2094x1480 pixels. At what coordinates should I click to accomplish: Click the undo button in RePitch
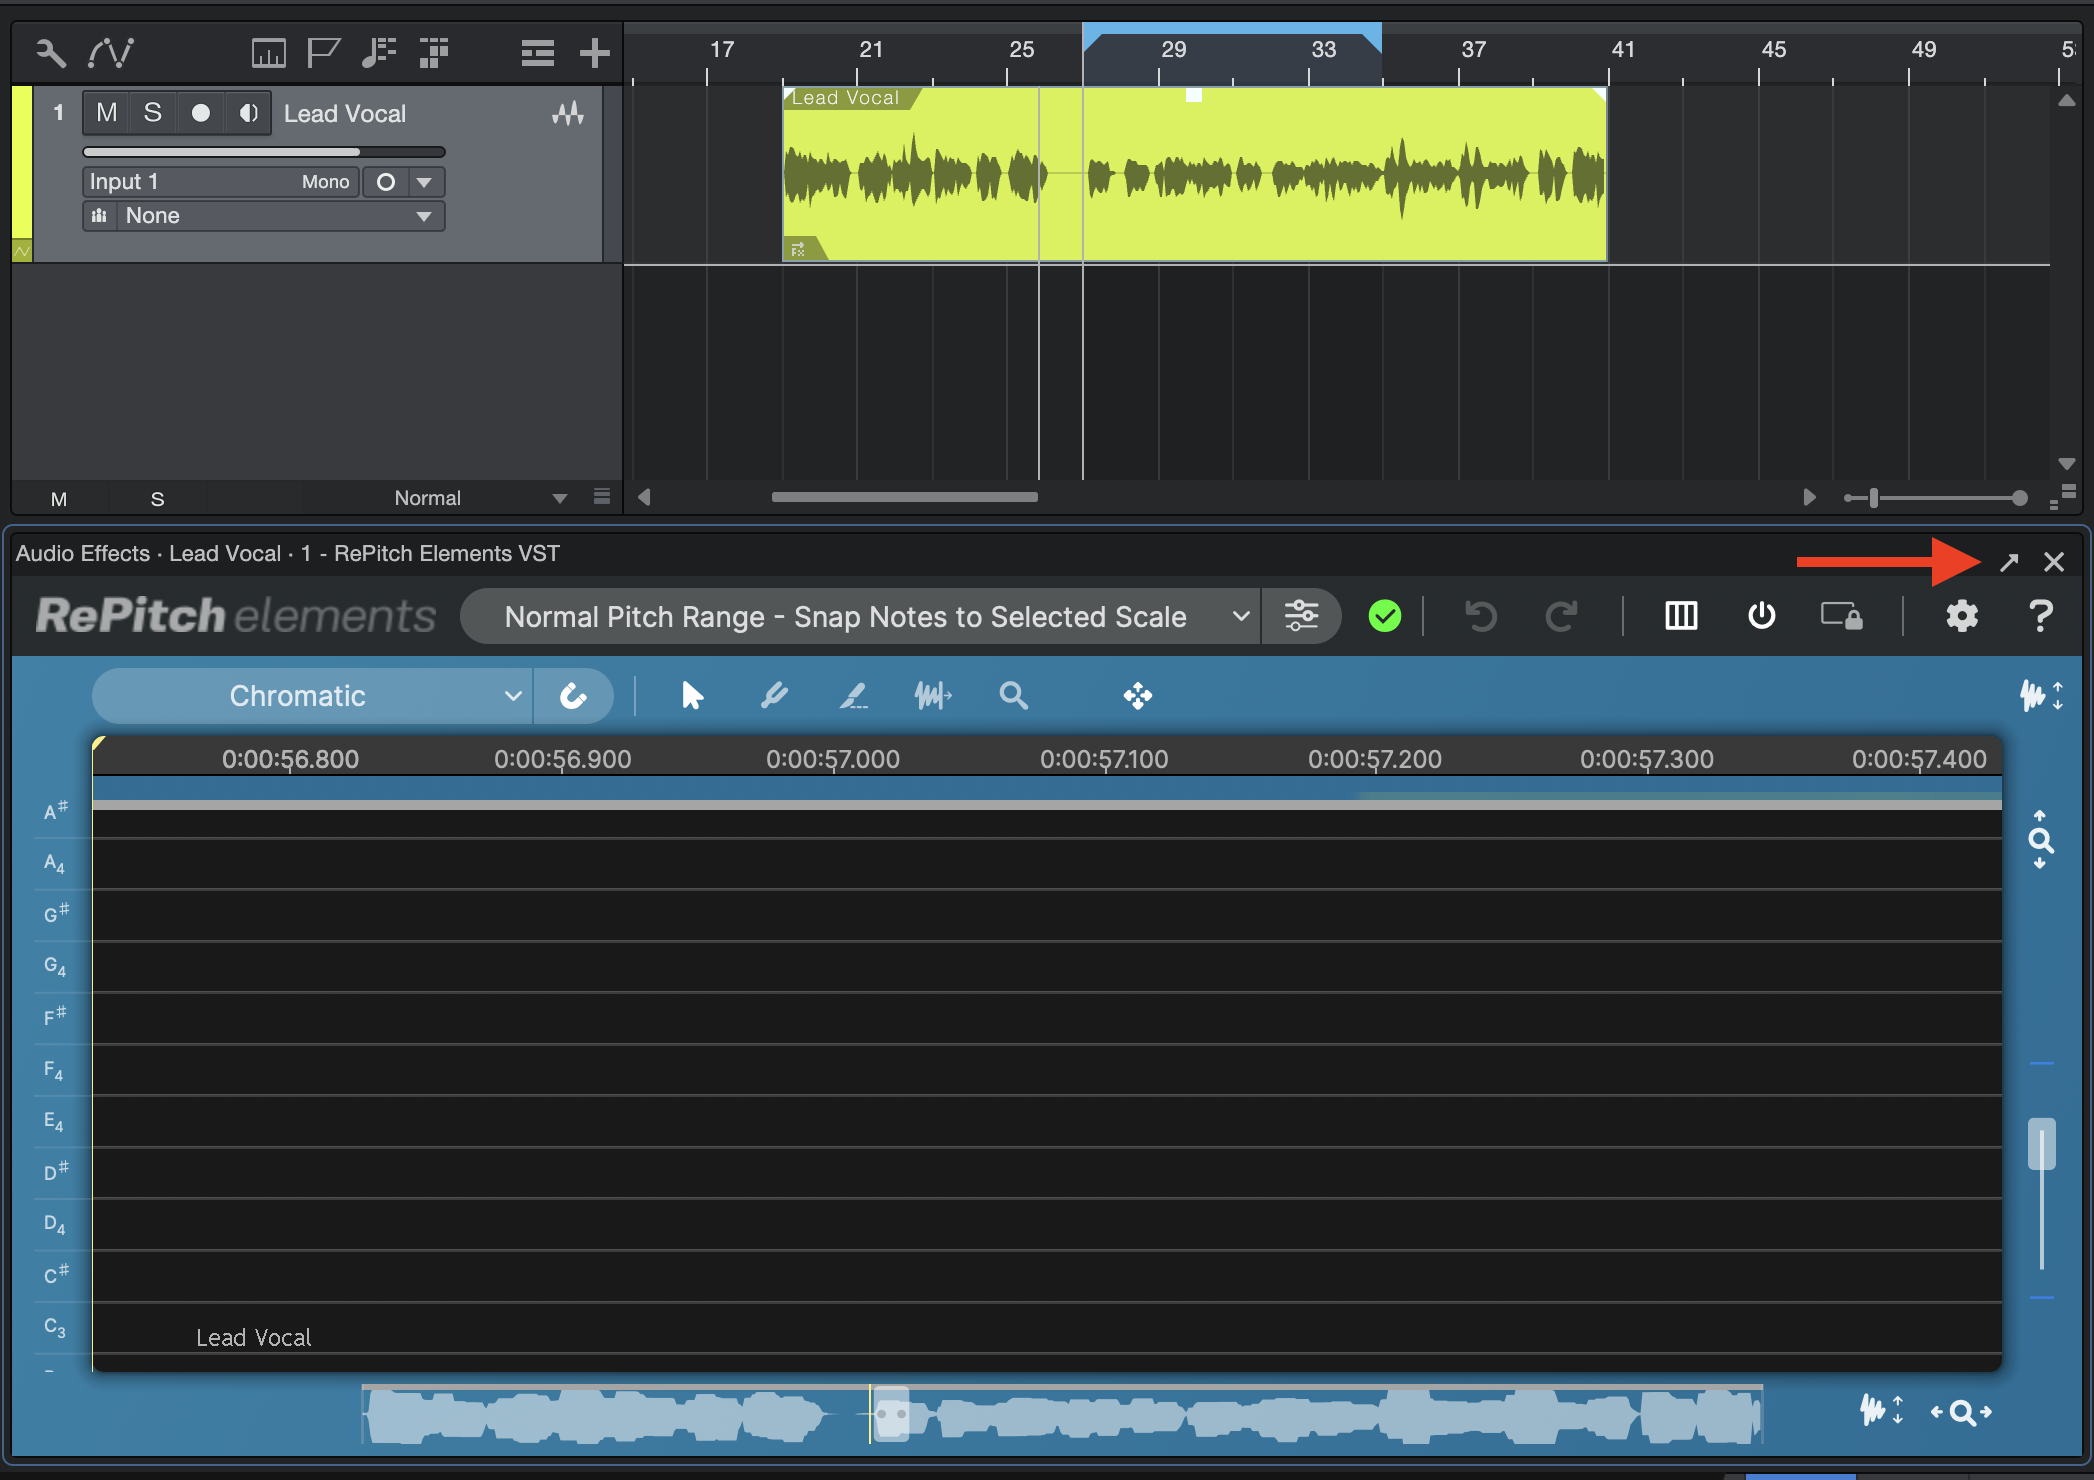pyautogui.click(x=1481, y=616)
